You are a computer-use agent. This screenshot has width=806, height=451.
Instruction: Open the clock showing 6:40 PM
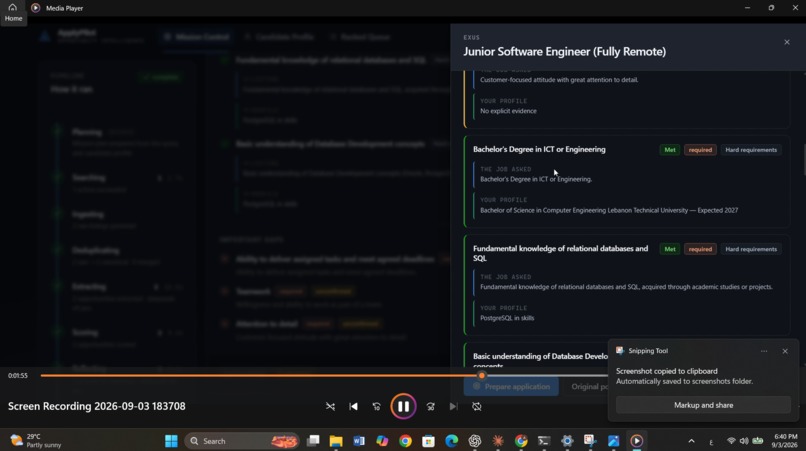click(785, 441)
